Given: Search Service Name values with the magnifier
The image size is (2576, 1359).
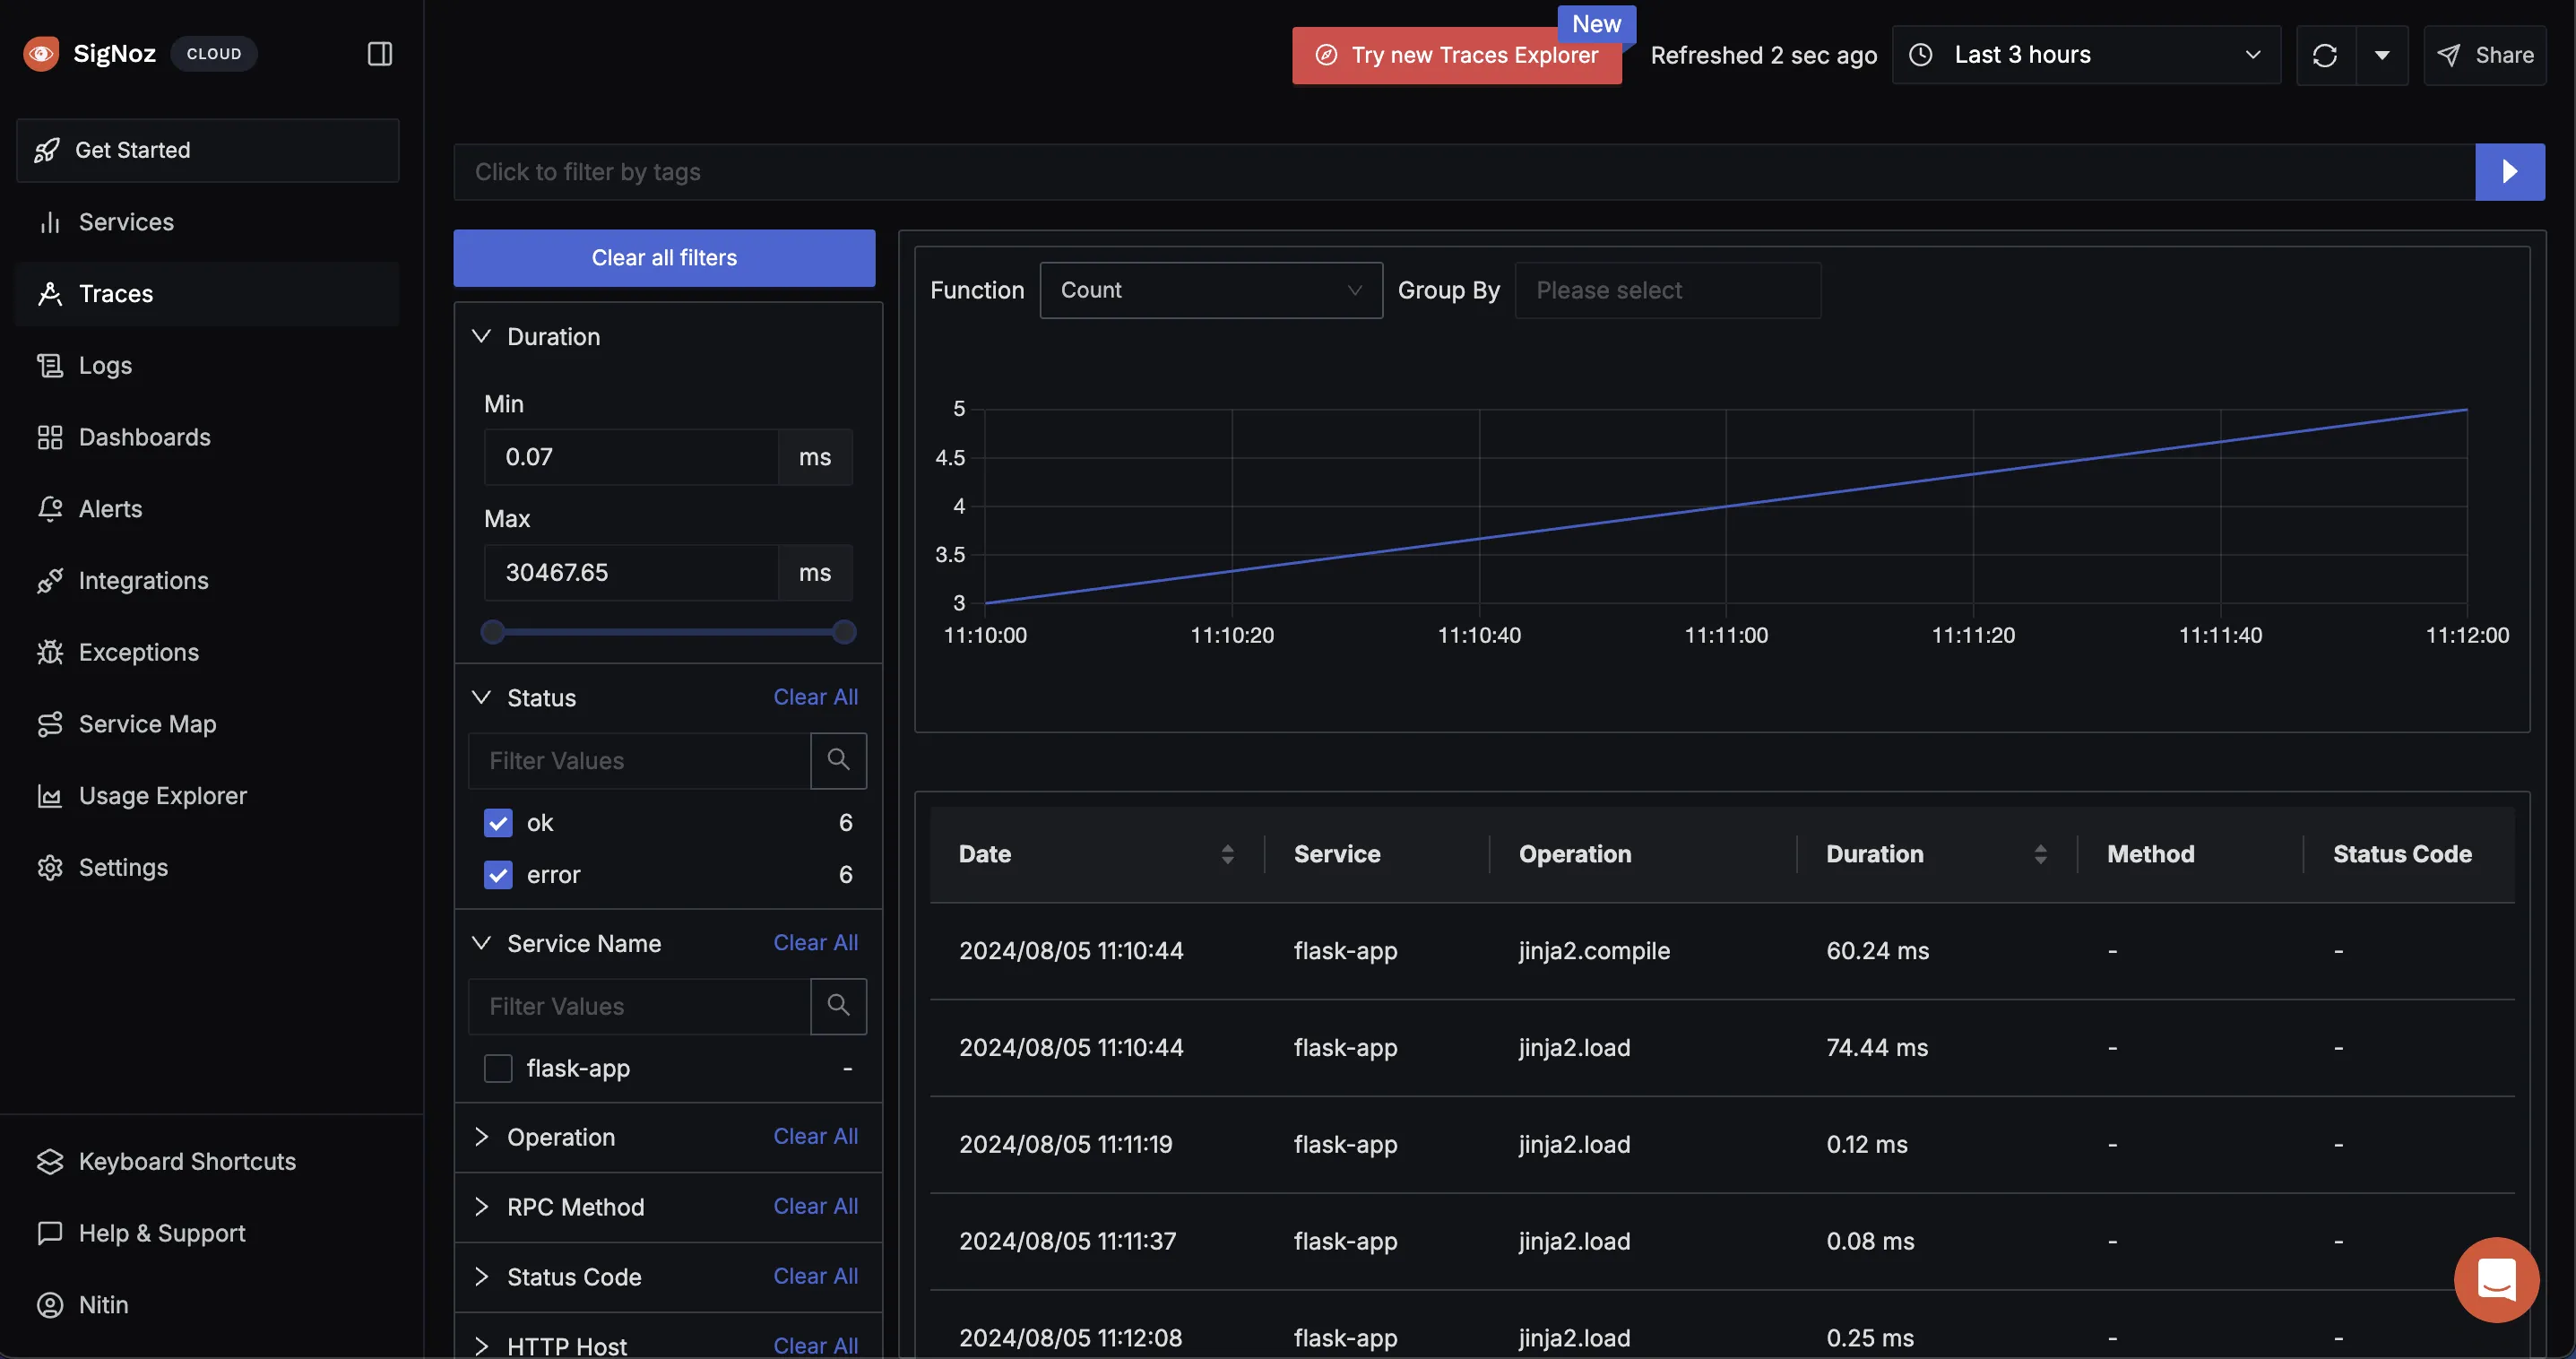Looking at the screenshot, I should (838, 1006).
